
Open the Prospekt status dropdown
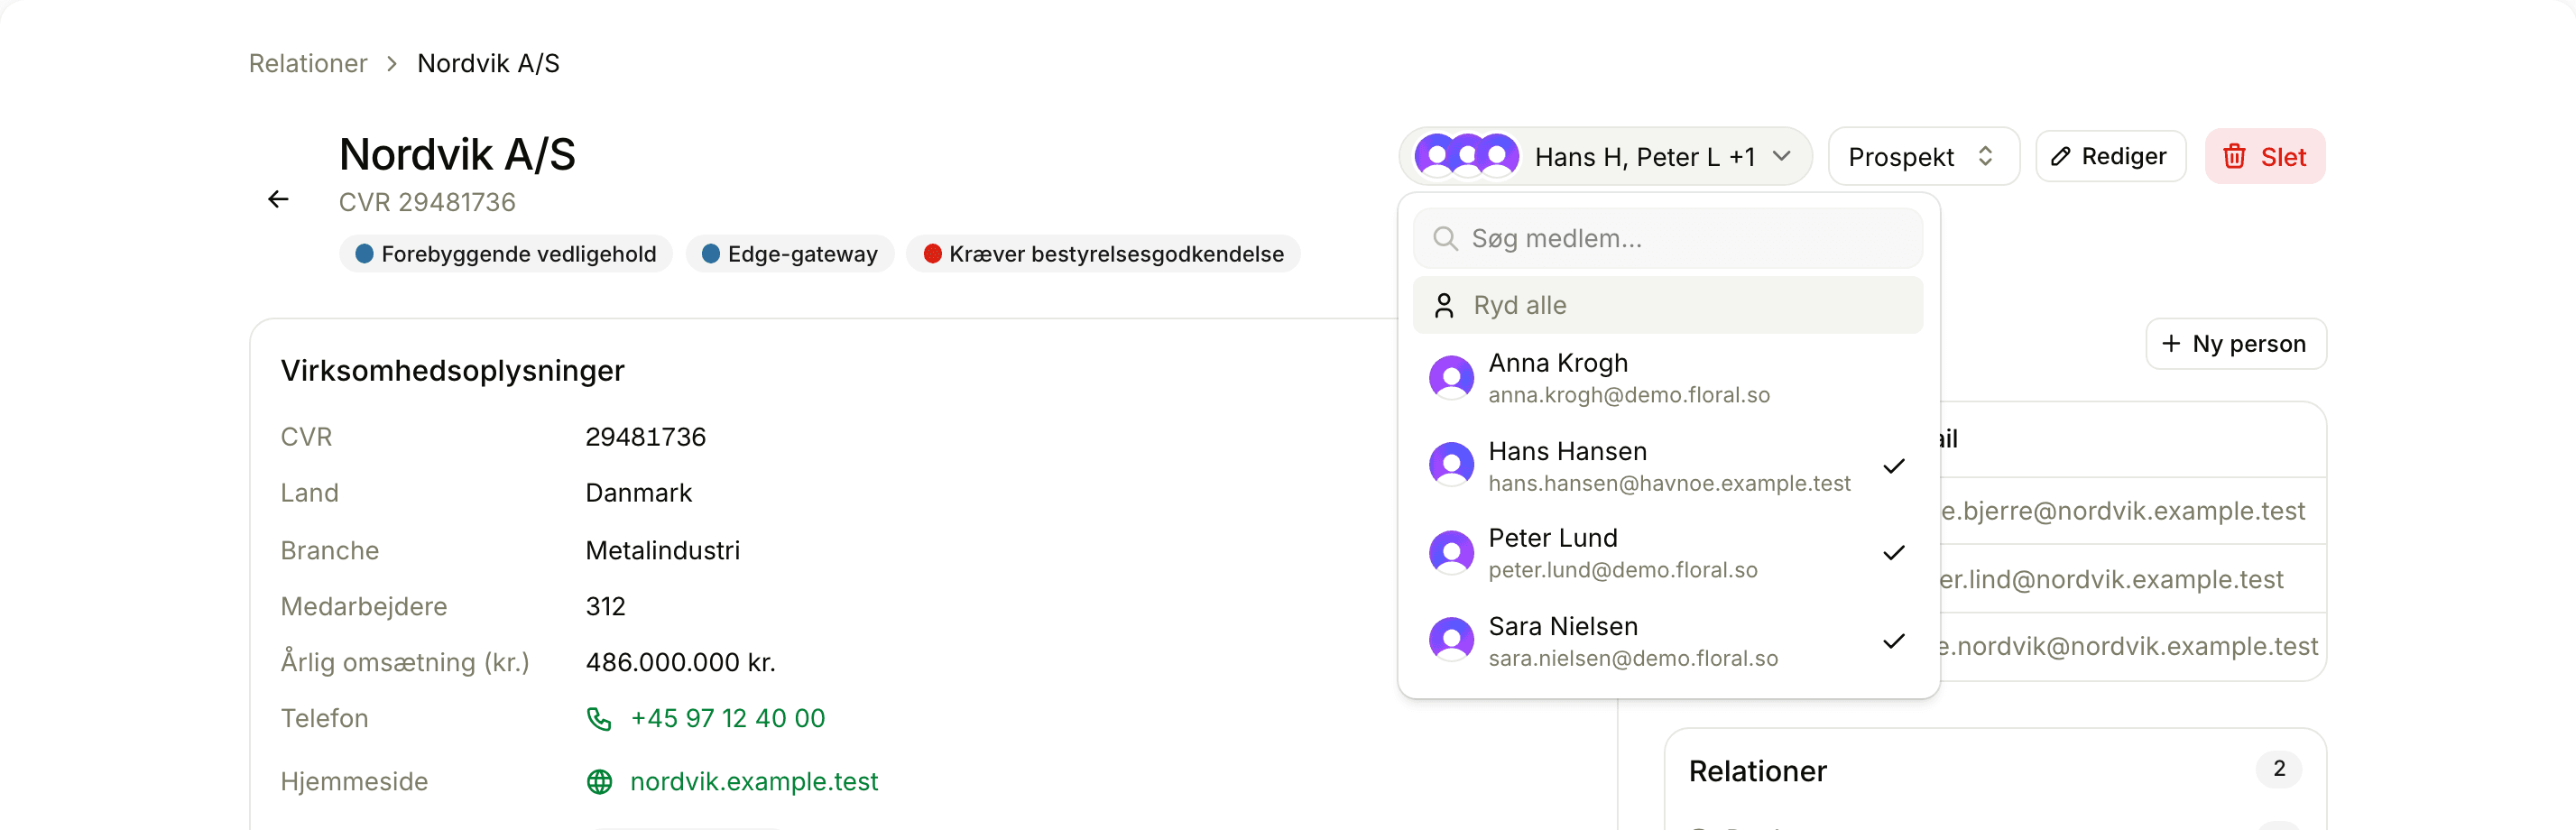(1923, 157)
